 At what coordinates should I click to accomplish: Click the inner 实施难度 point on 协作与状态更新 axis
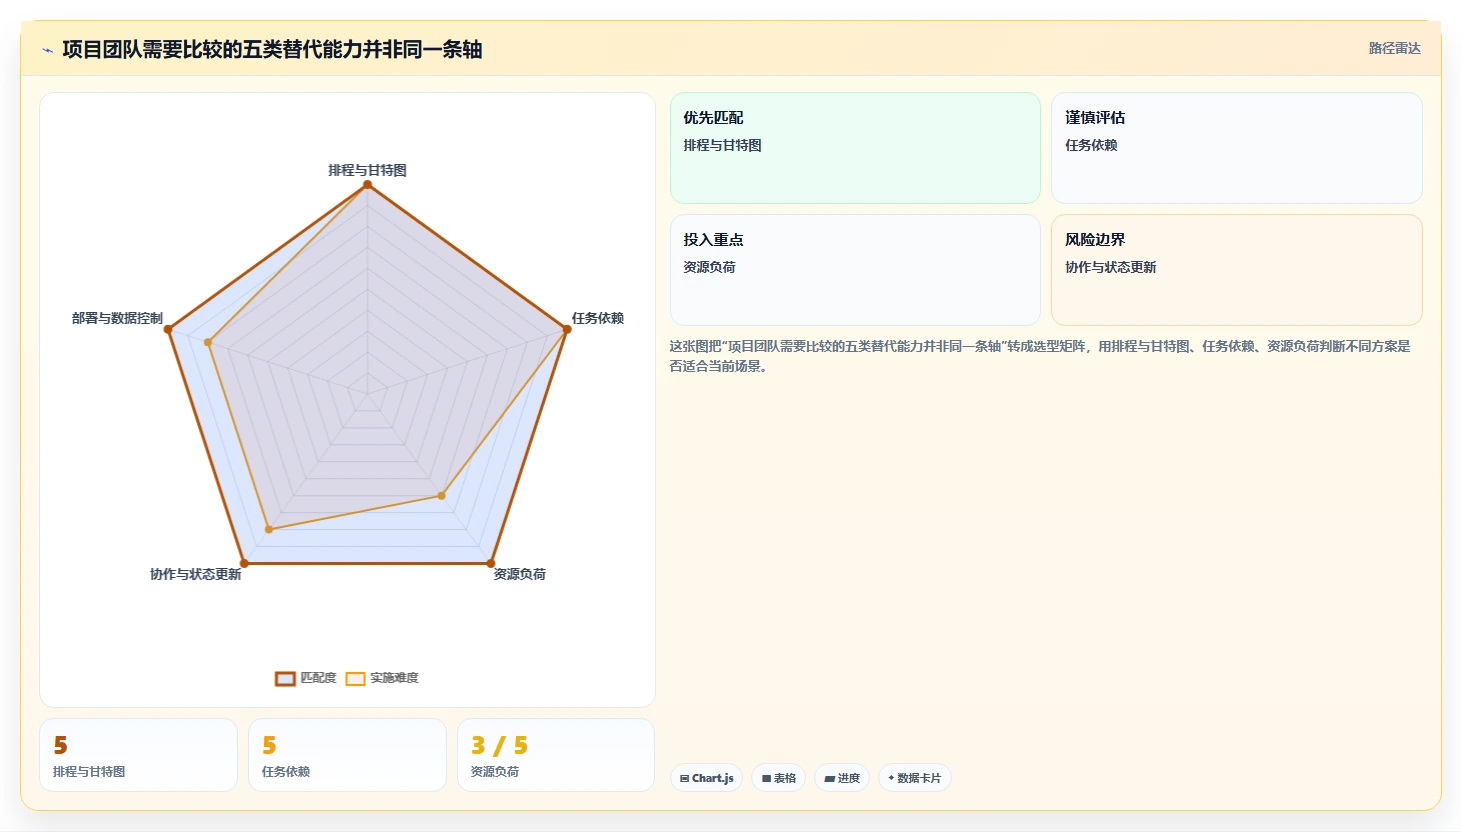269,529
